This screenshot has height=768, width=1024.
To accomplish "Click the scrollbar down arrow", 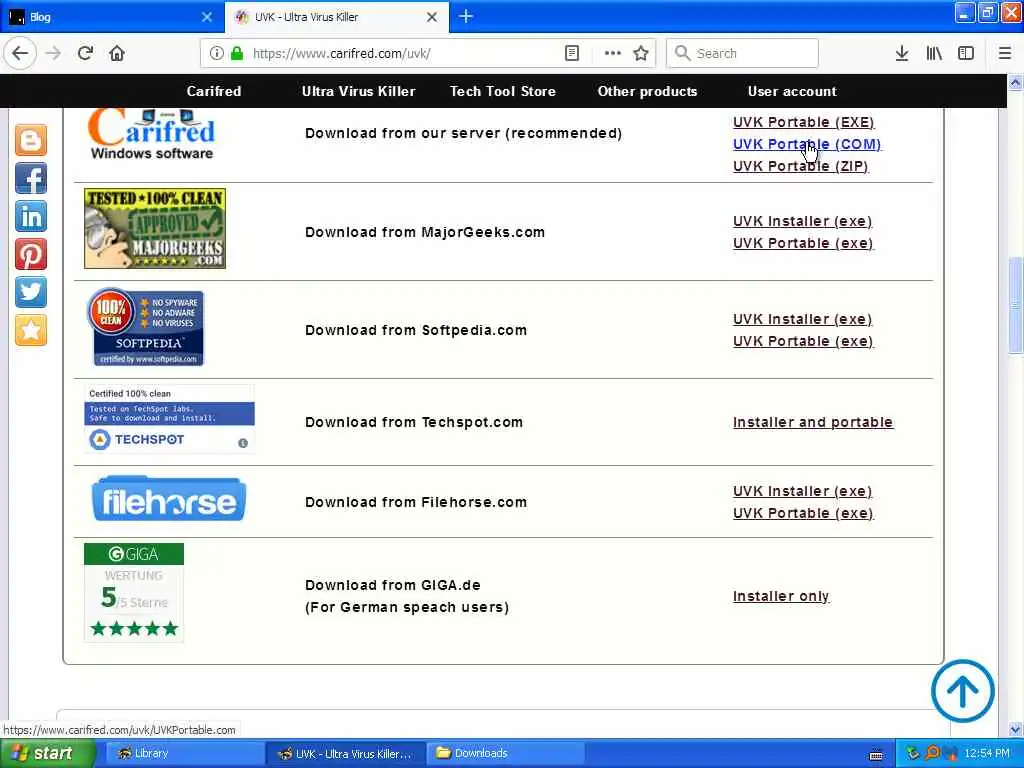I will [x=1015, y=729].
